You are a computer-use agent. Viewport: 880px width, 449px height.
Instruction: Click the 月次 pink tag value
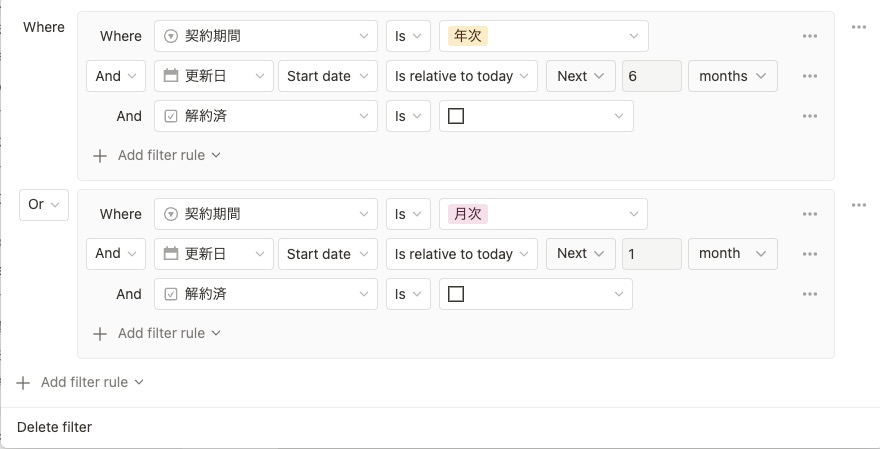tap(468, 214)
